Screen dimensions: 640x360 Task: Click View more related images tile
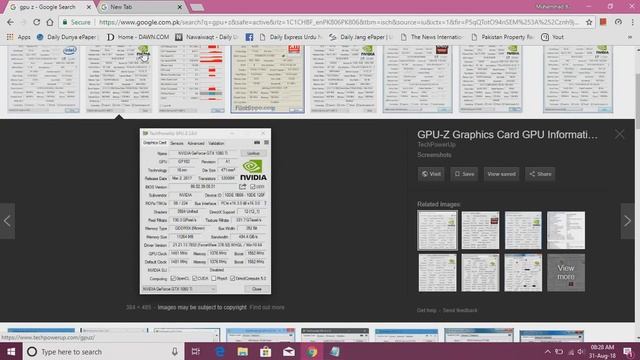566,273
